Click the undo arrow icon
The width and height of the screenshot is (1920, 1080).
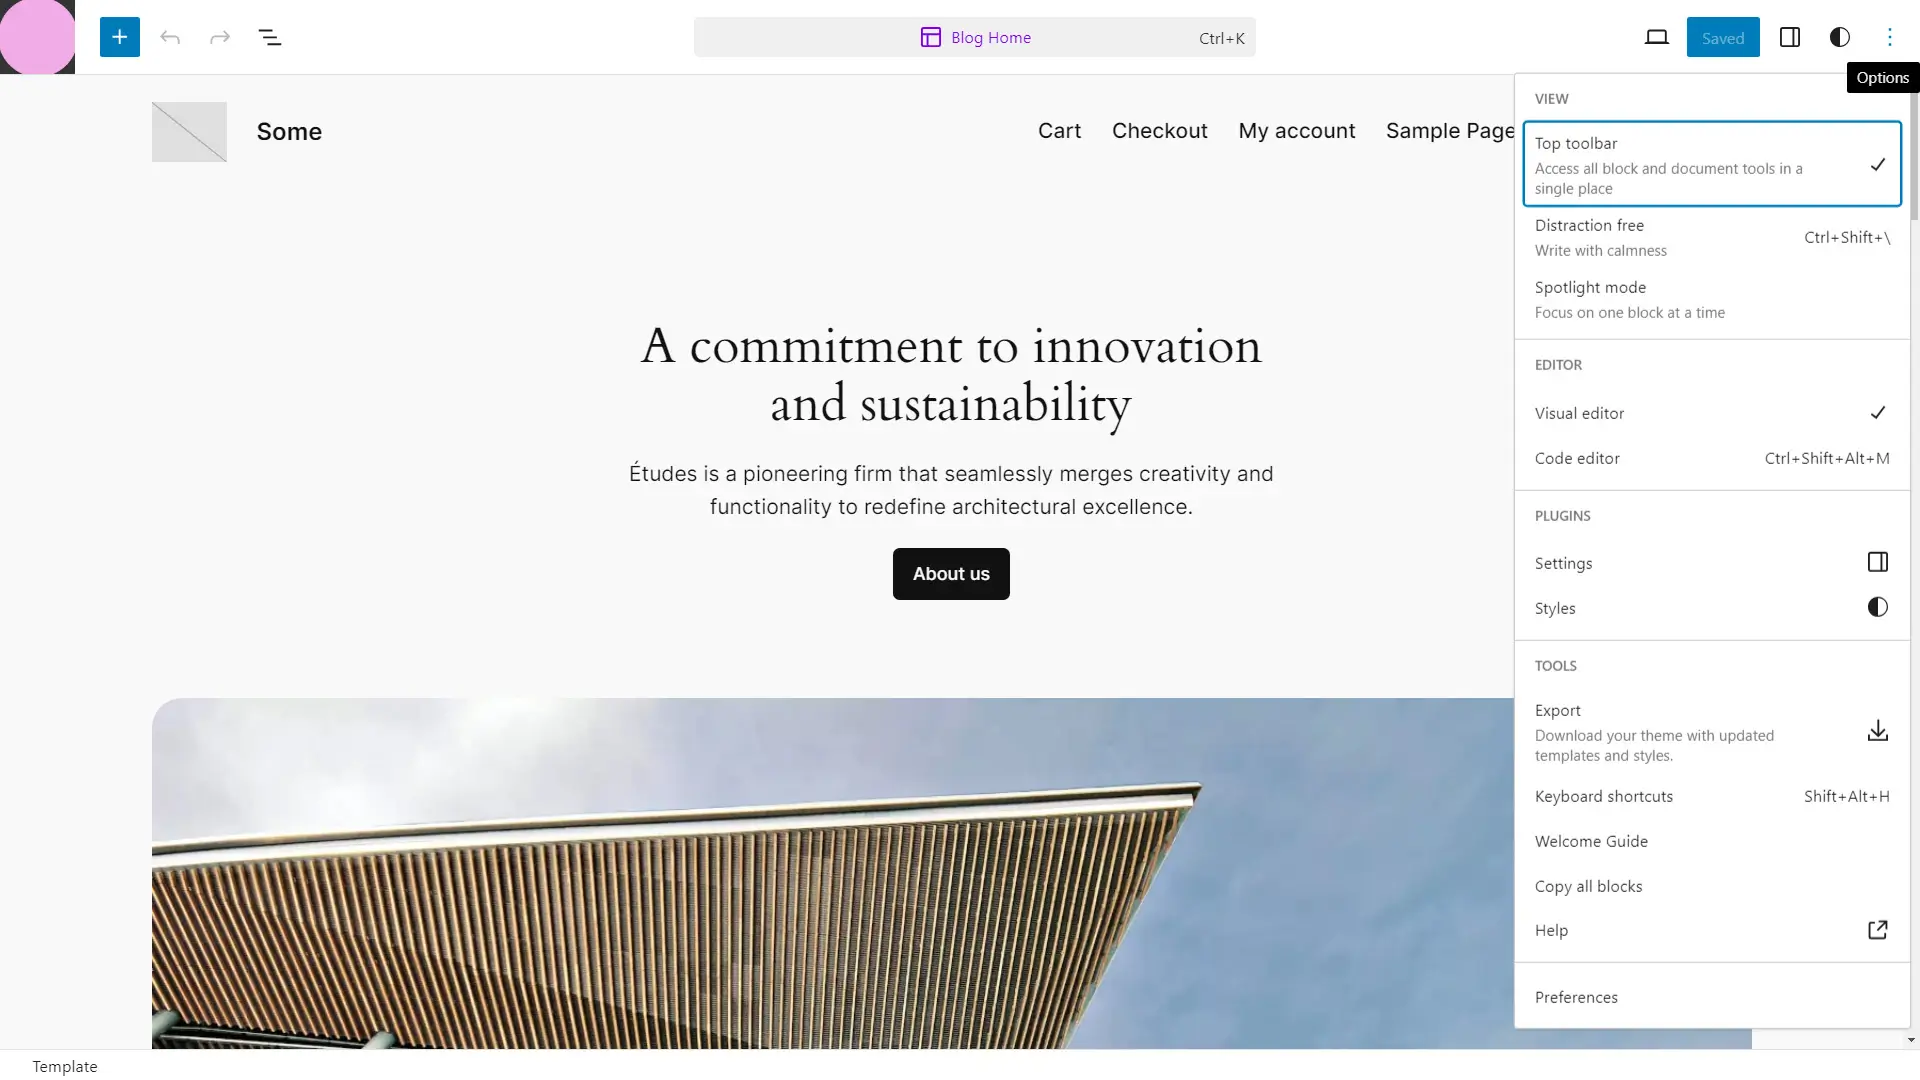pyautogui.click(x=169, y=36)
